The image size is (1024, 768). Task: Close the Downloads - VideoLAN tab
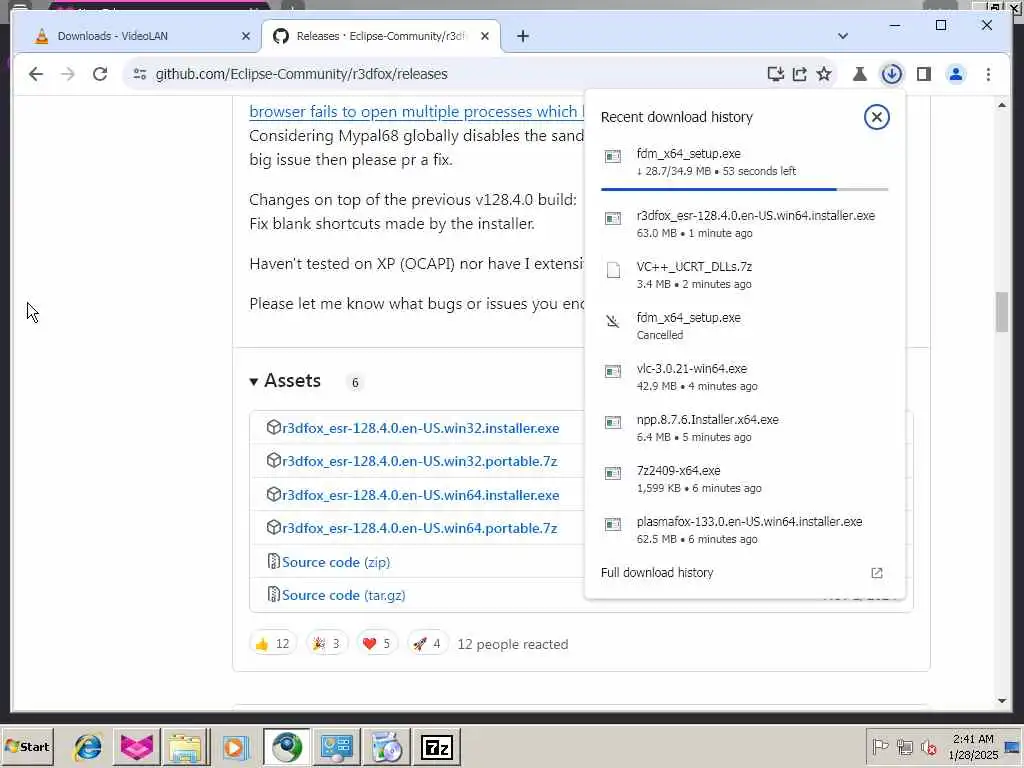pyautogui.click(x=246, y=36)
